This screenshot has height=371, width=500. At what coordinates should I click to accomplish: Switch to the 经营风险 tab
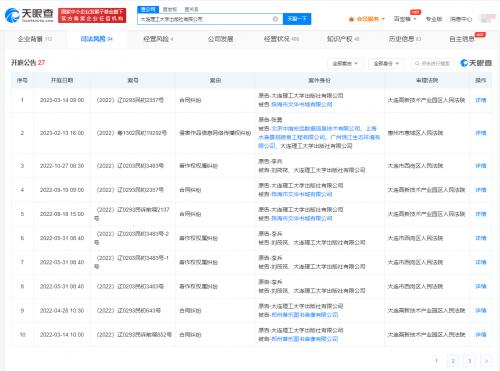click(158, 39)
